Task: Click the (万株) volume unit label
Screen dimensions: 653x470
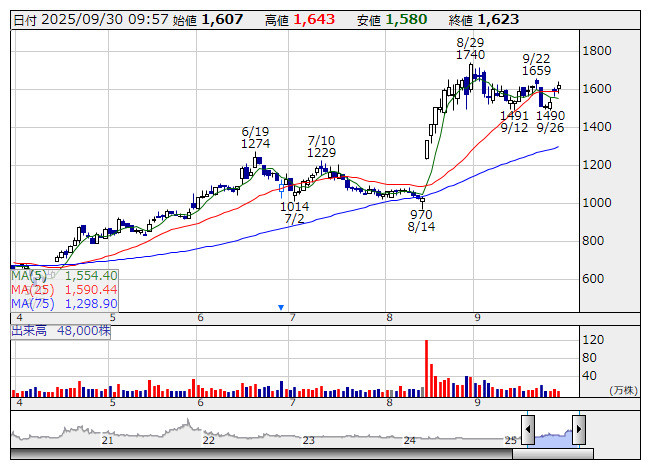Action: coord(623,390)
